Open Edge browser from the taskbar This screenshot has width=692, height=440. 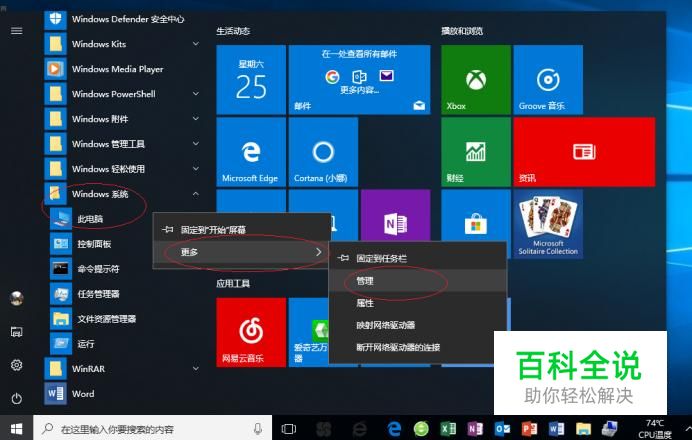point(394,428)
